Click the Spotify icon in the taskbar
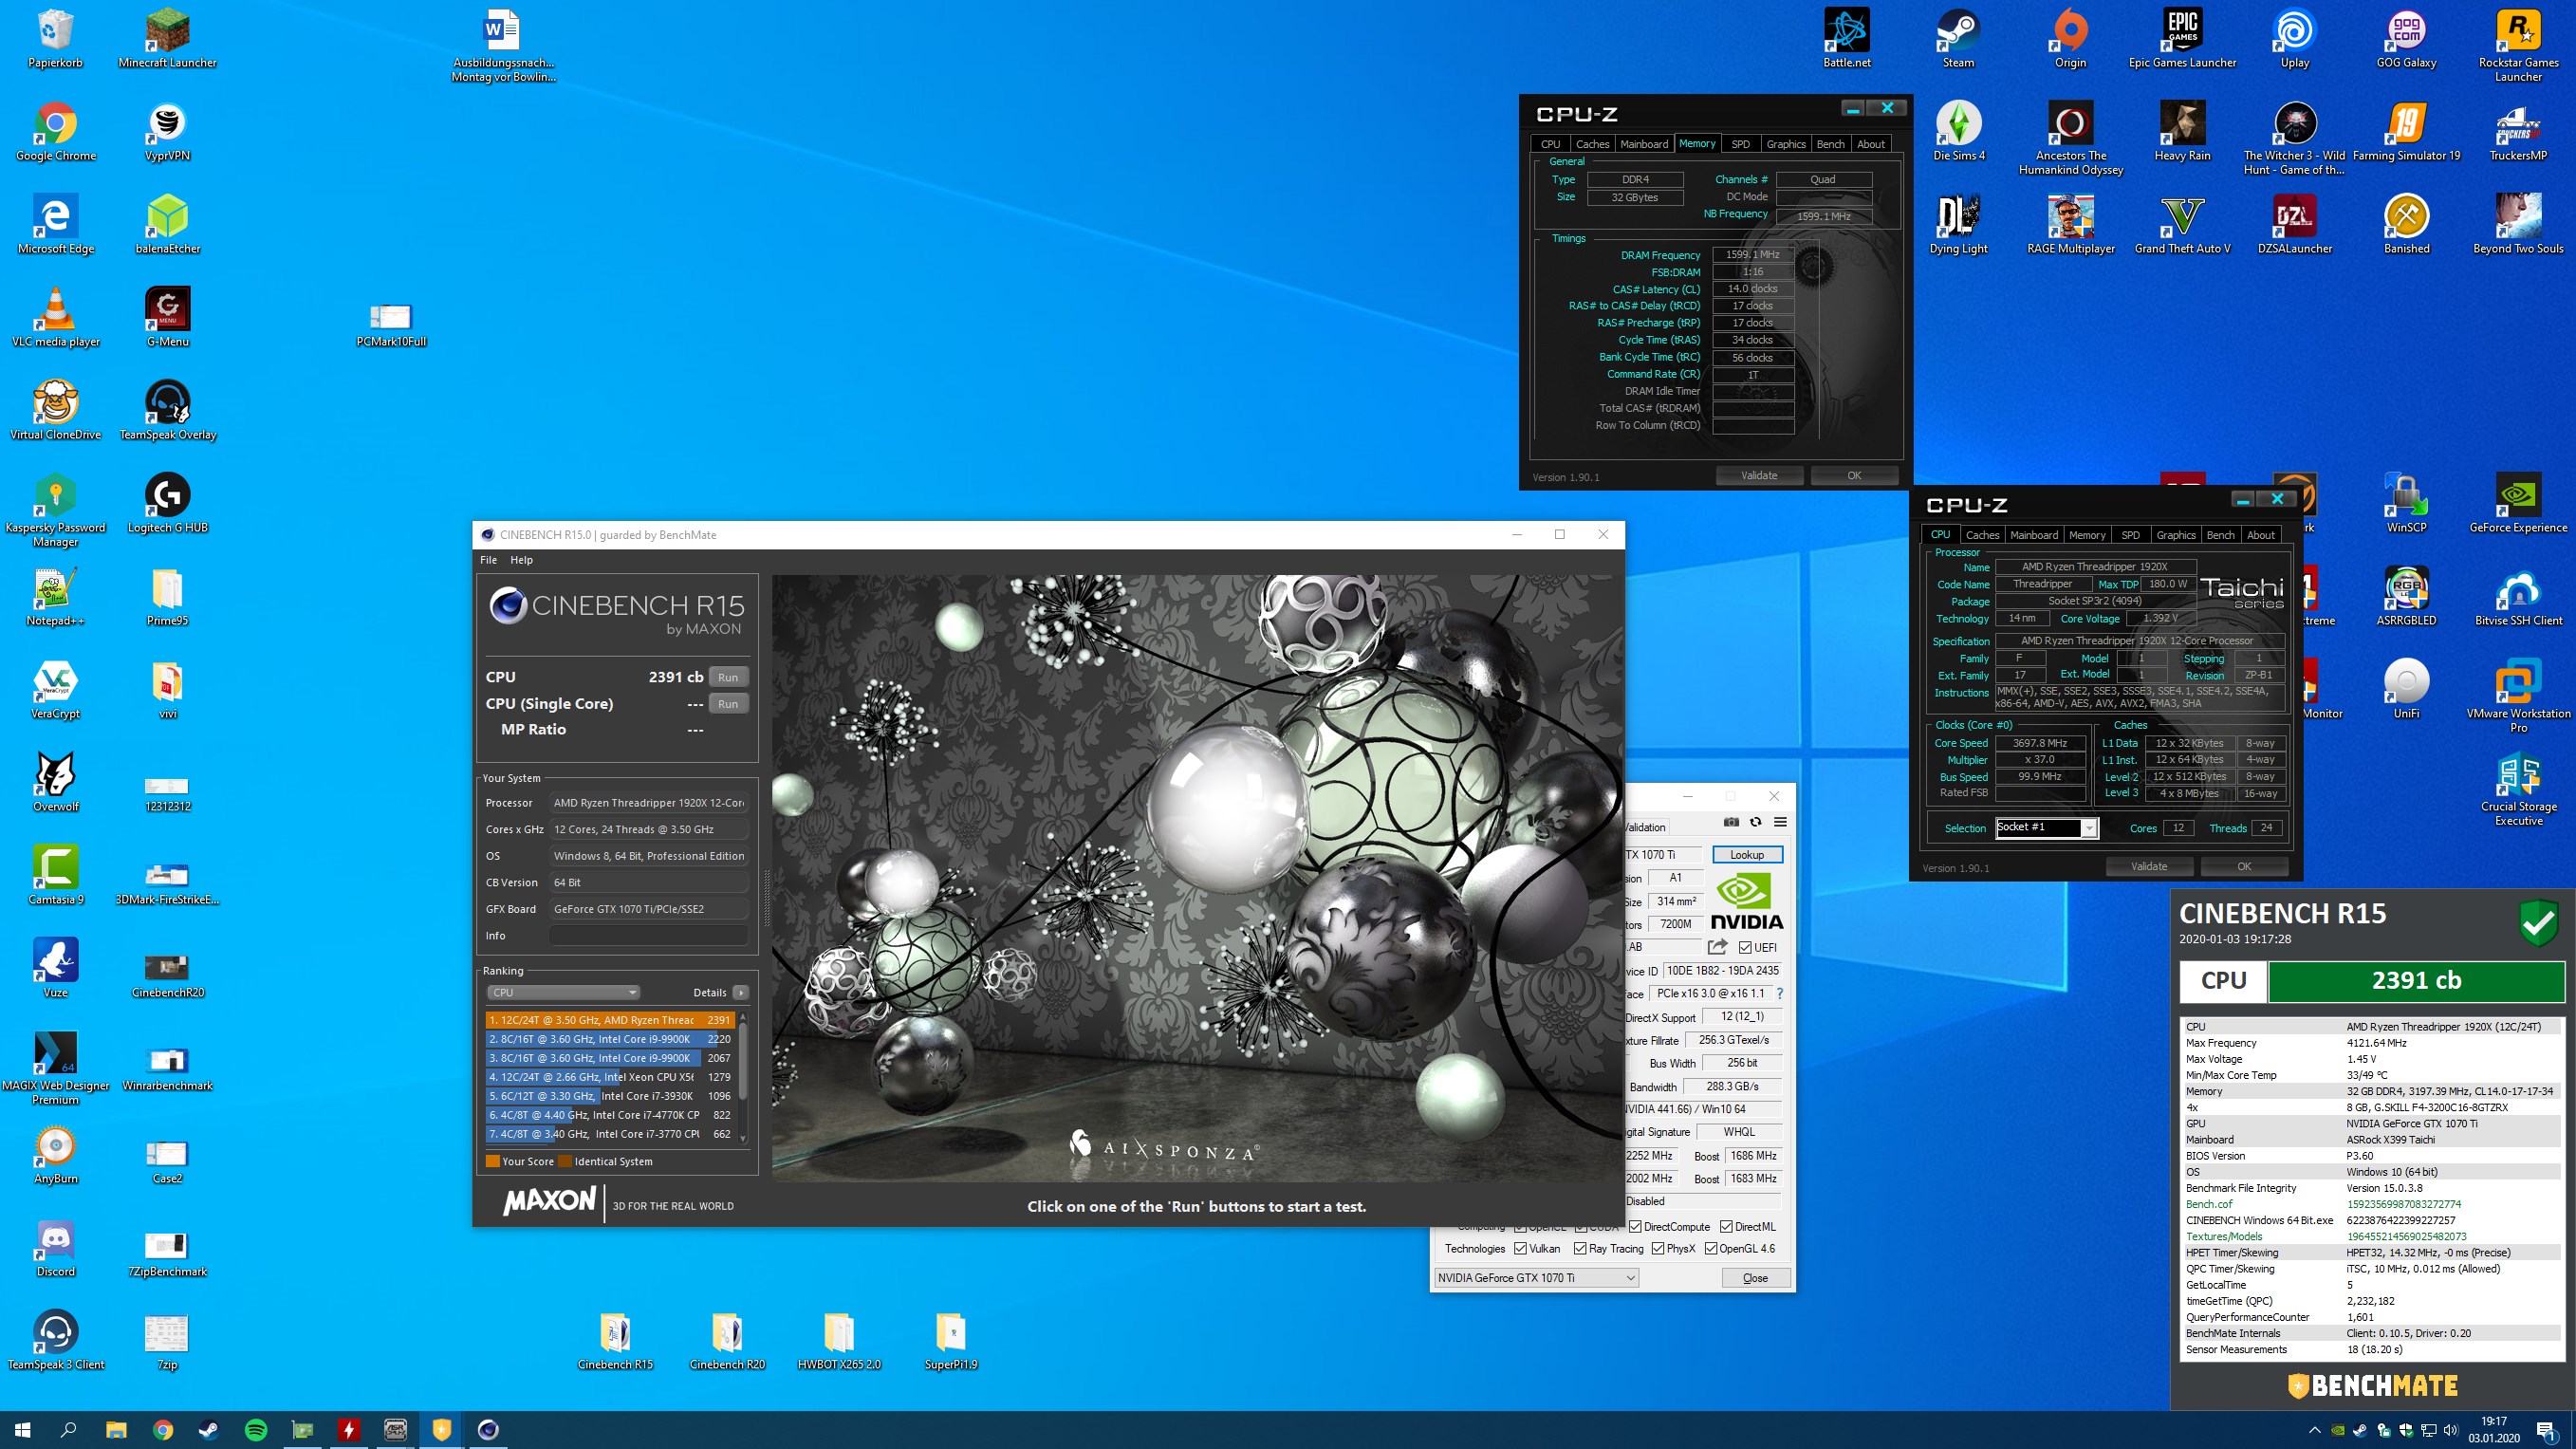Screen dimensions: 2576x1449 pos(256,1429)
